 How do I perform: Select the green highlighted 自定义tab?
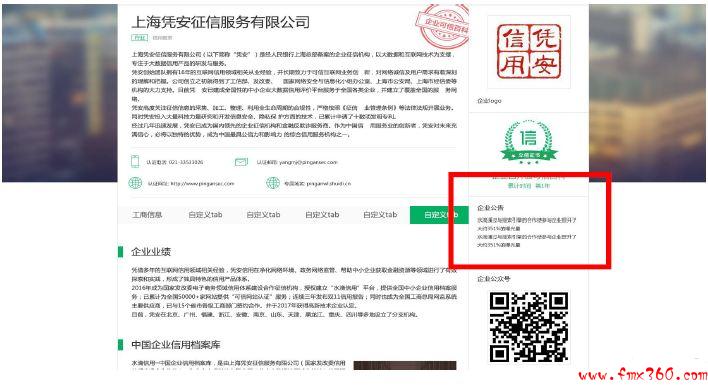tap(439, 214)
